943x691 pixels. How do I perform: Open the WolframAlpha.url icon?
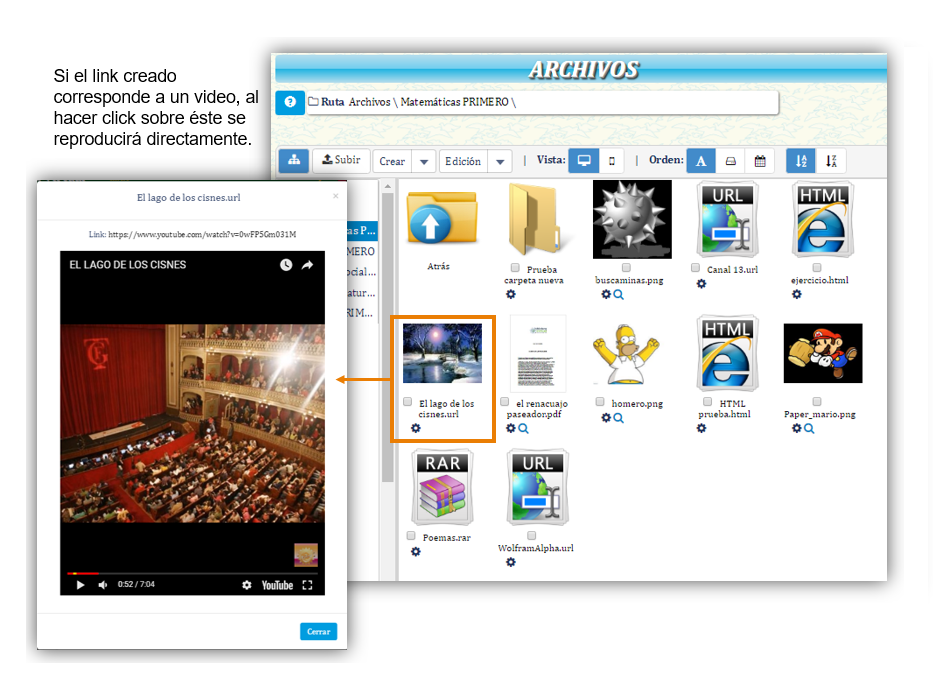point(538,487)
